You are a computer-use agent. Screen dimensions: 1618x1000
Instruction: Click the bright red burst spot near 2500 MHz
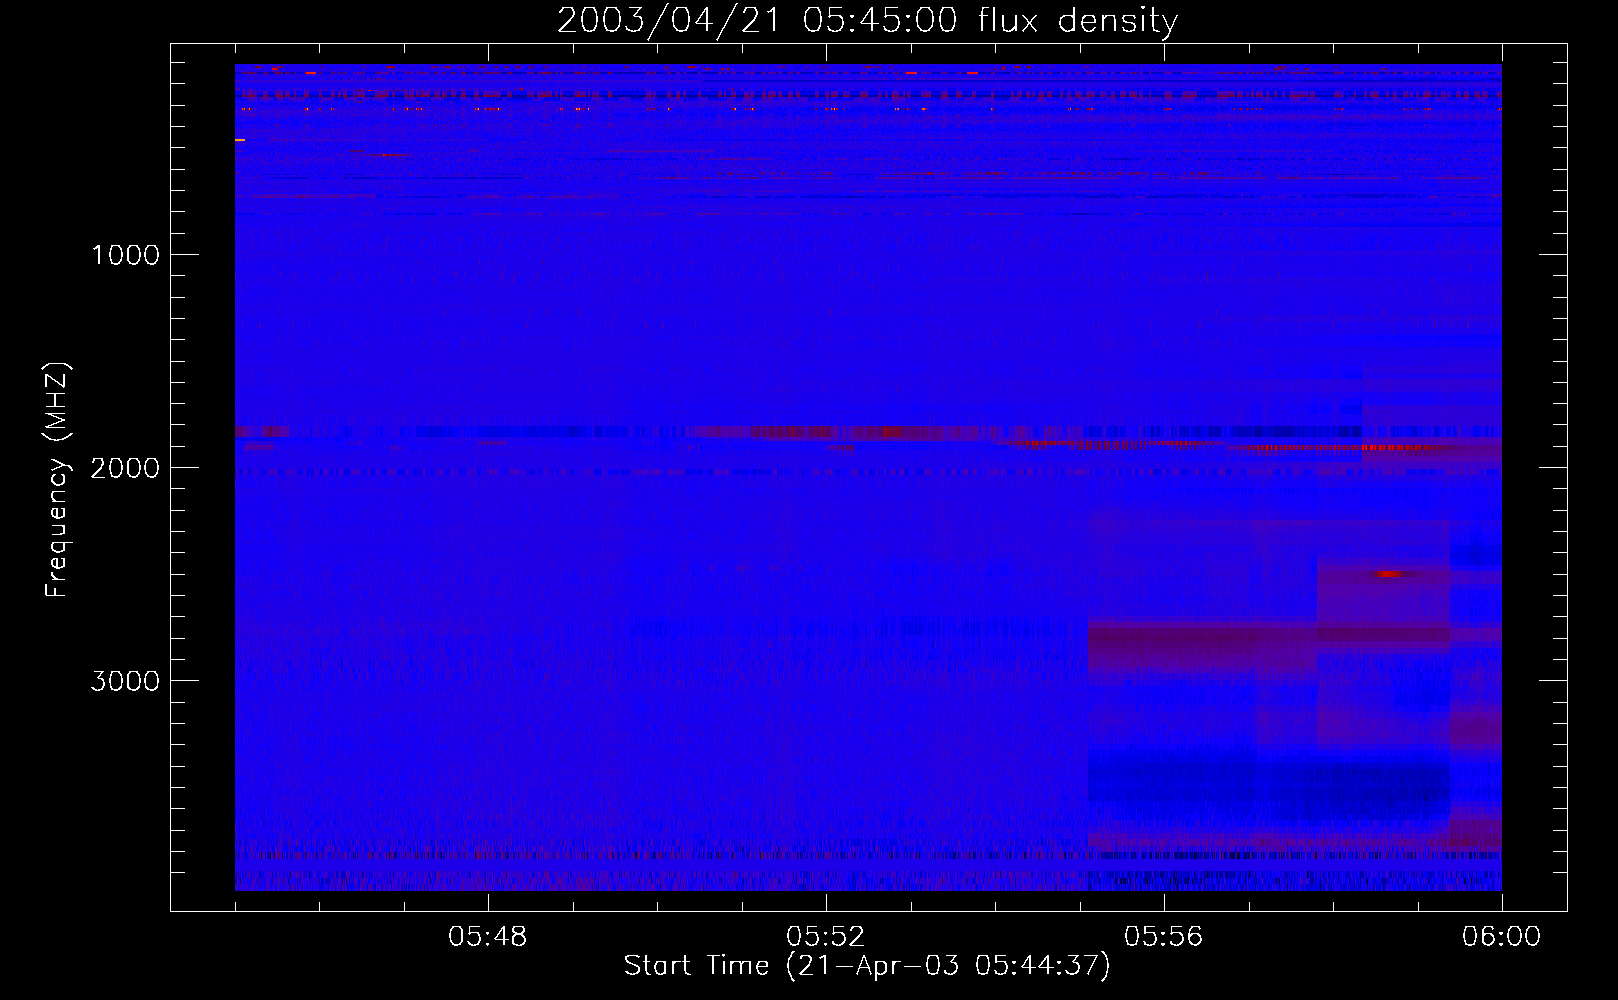pyautogui.click(x=1390, y=574)
